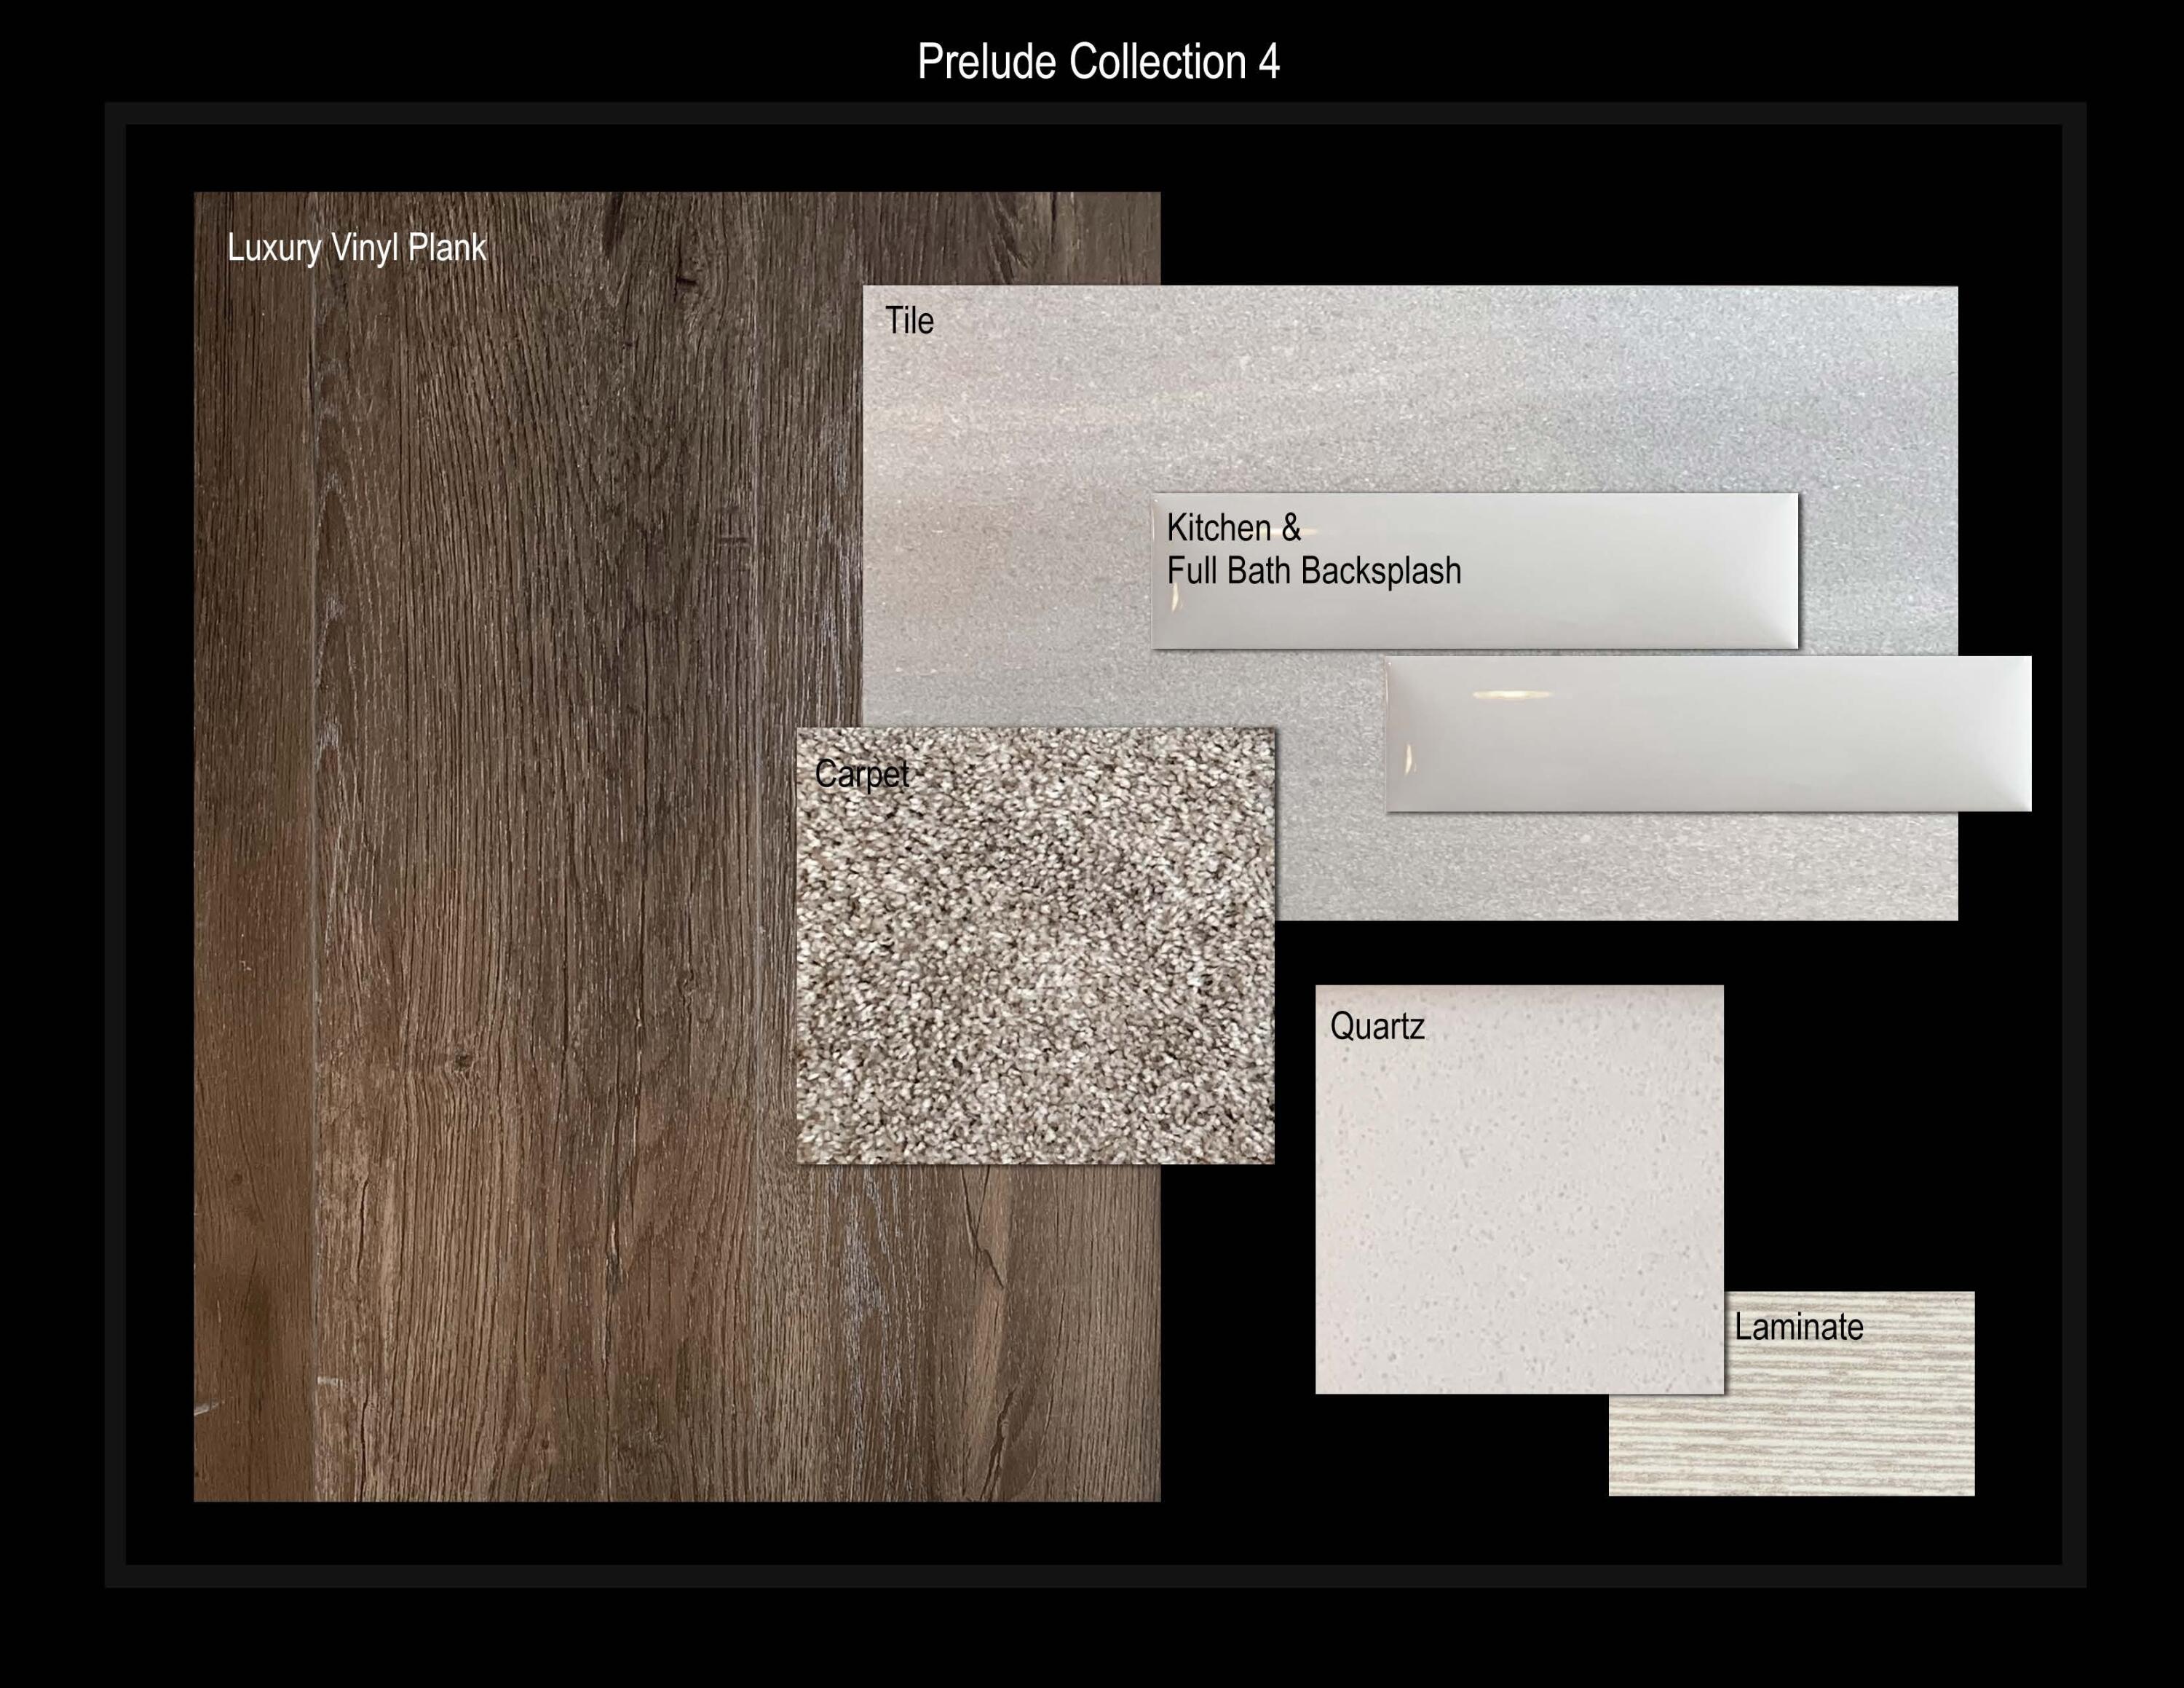This screenshot has width=2184, height=1688.
Task: Click the Prelude Collection 4 title
Action: pos(1098,62)
